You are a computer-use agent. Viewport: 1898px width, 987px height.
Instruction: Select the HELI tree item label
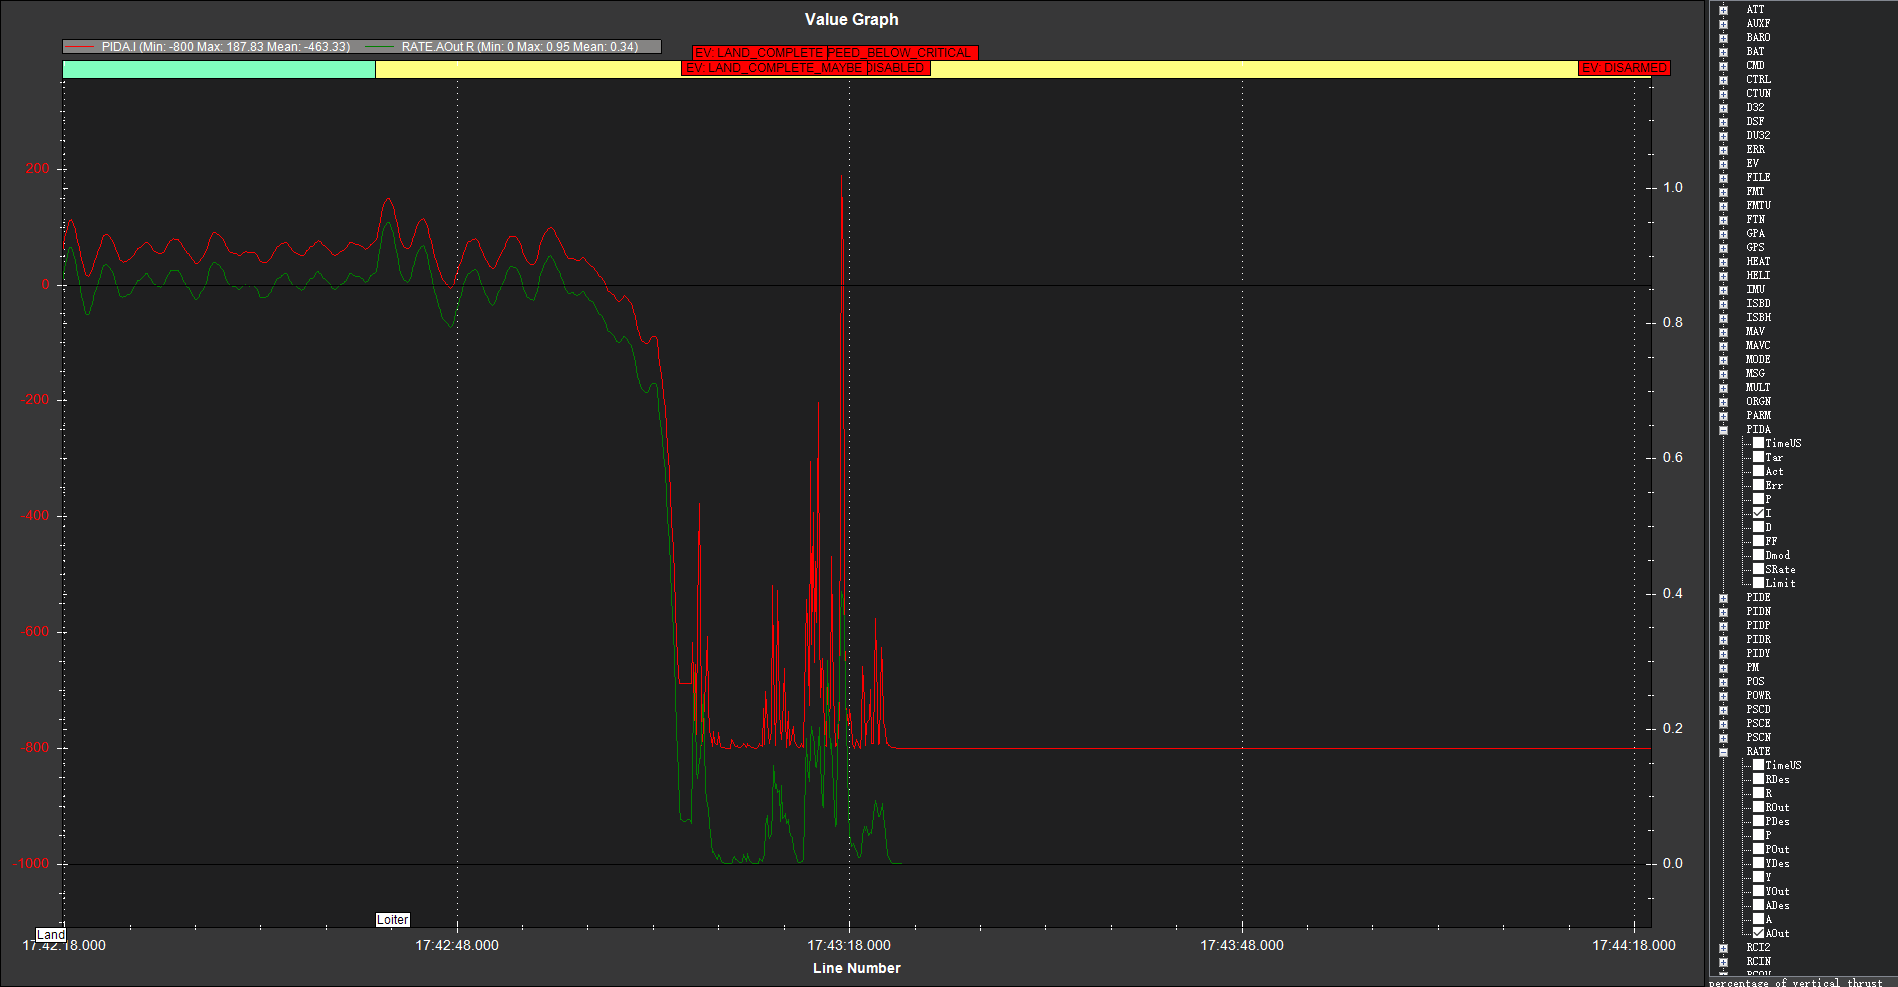[1758, 275]
